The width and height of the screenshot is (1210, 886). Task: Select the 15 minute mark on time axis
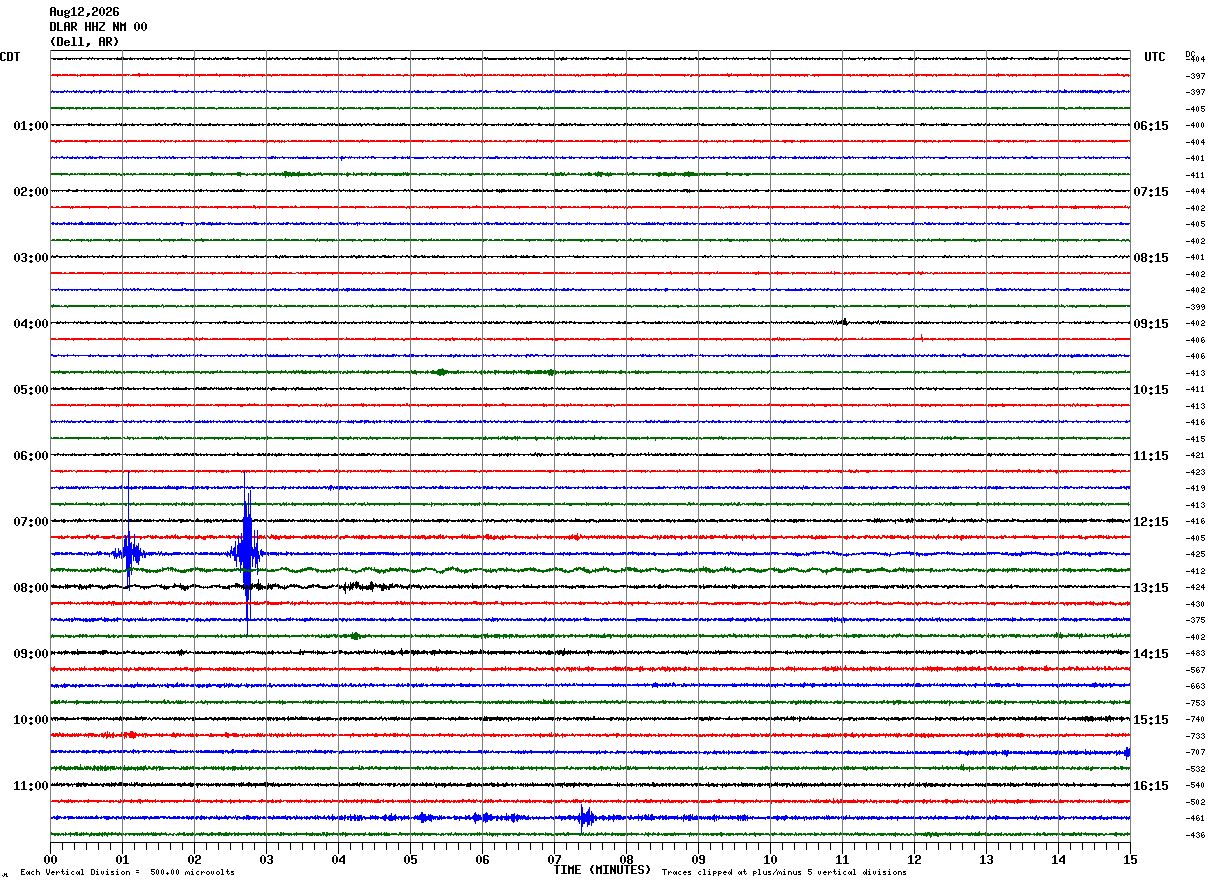(x=1129, y=859)
